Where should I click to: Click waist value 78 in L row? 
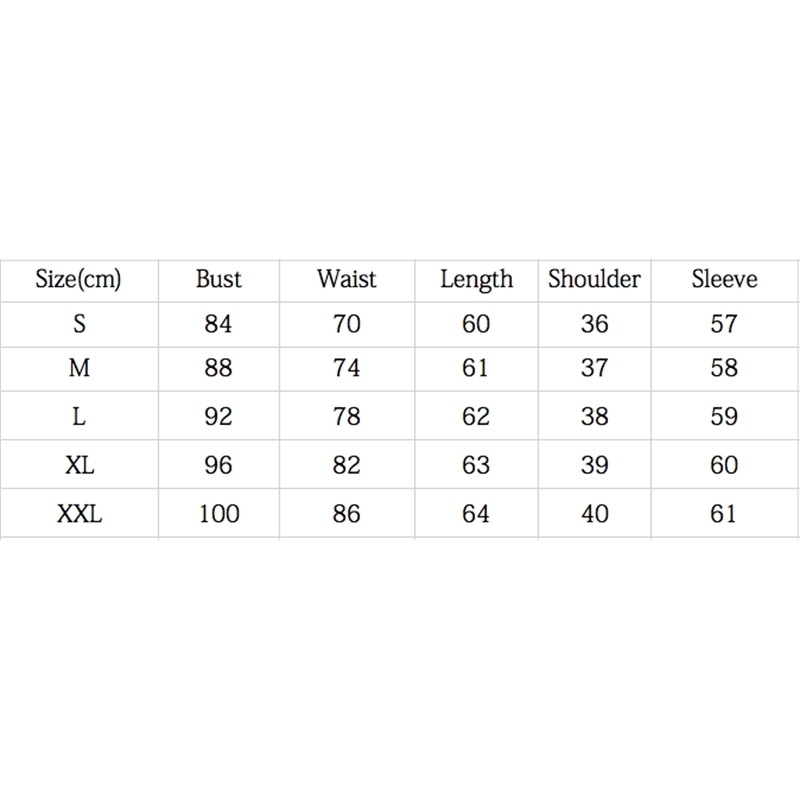tap(346, 416)
